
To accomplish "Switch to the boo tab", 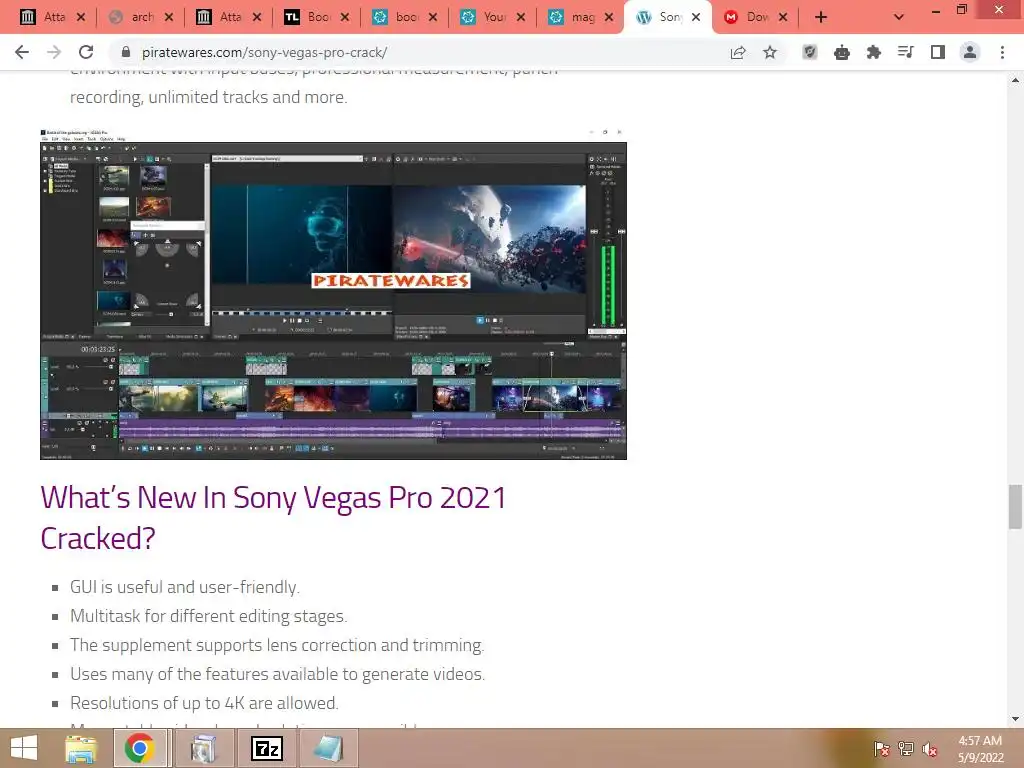I will [396, 17].
